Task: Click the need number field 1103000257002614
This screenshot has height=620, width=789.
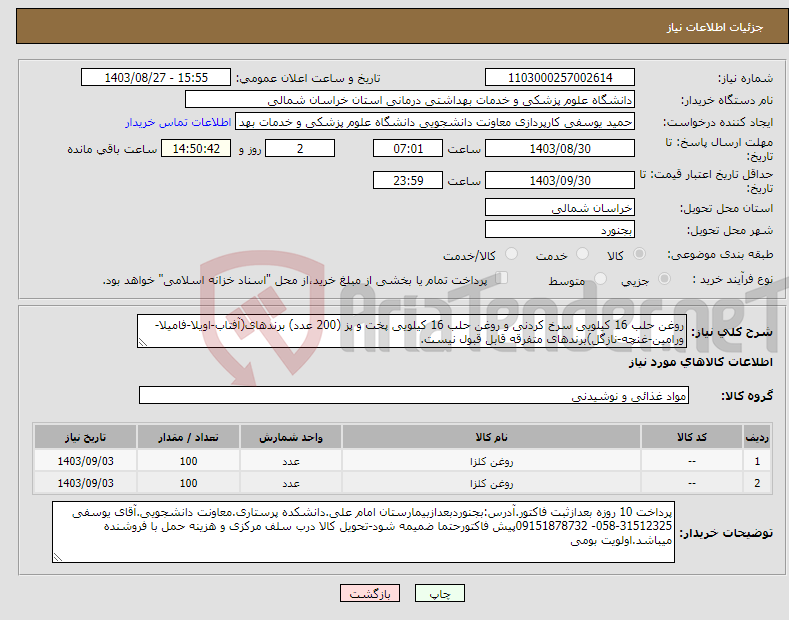Action: pyautogui.click(x=560, y=78)
